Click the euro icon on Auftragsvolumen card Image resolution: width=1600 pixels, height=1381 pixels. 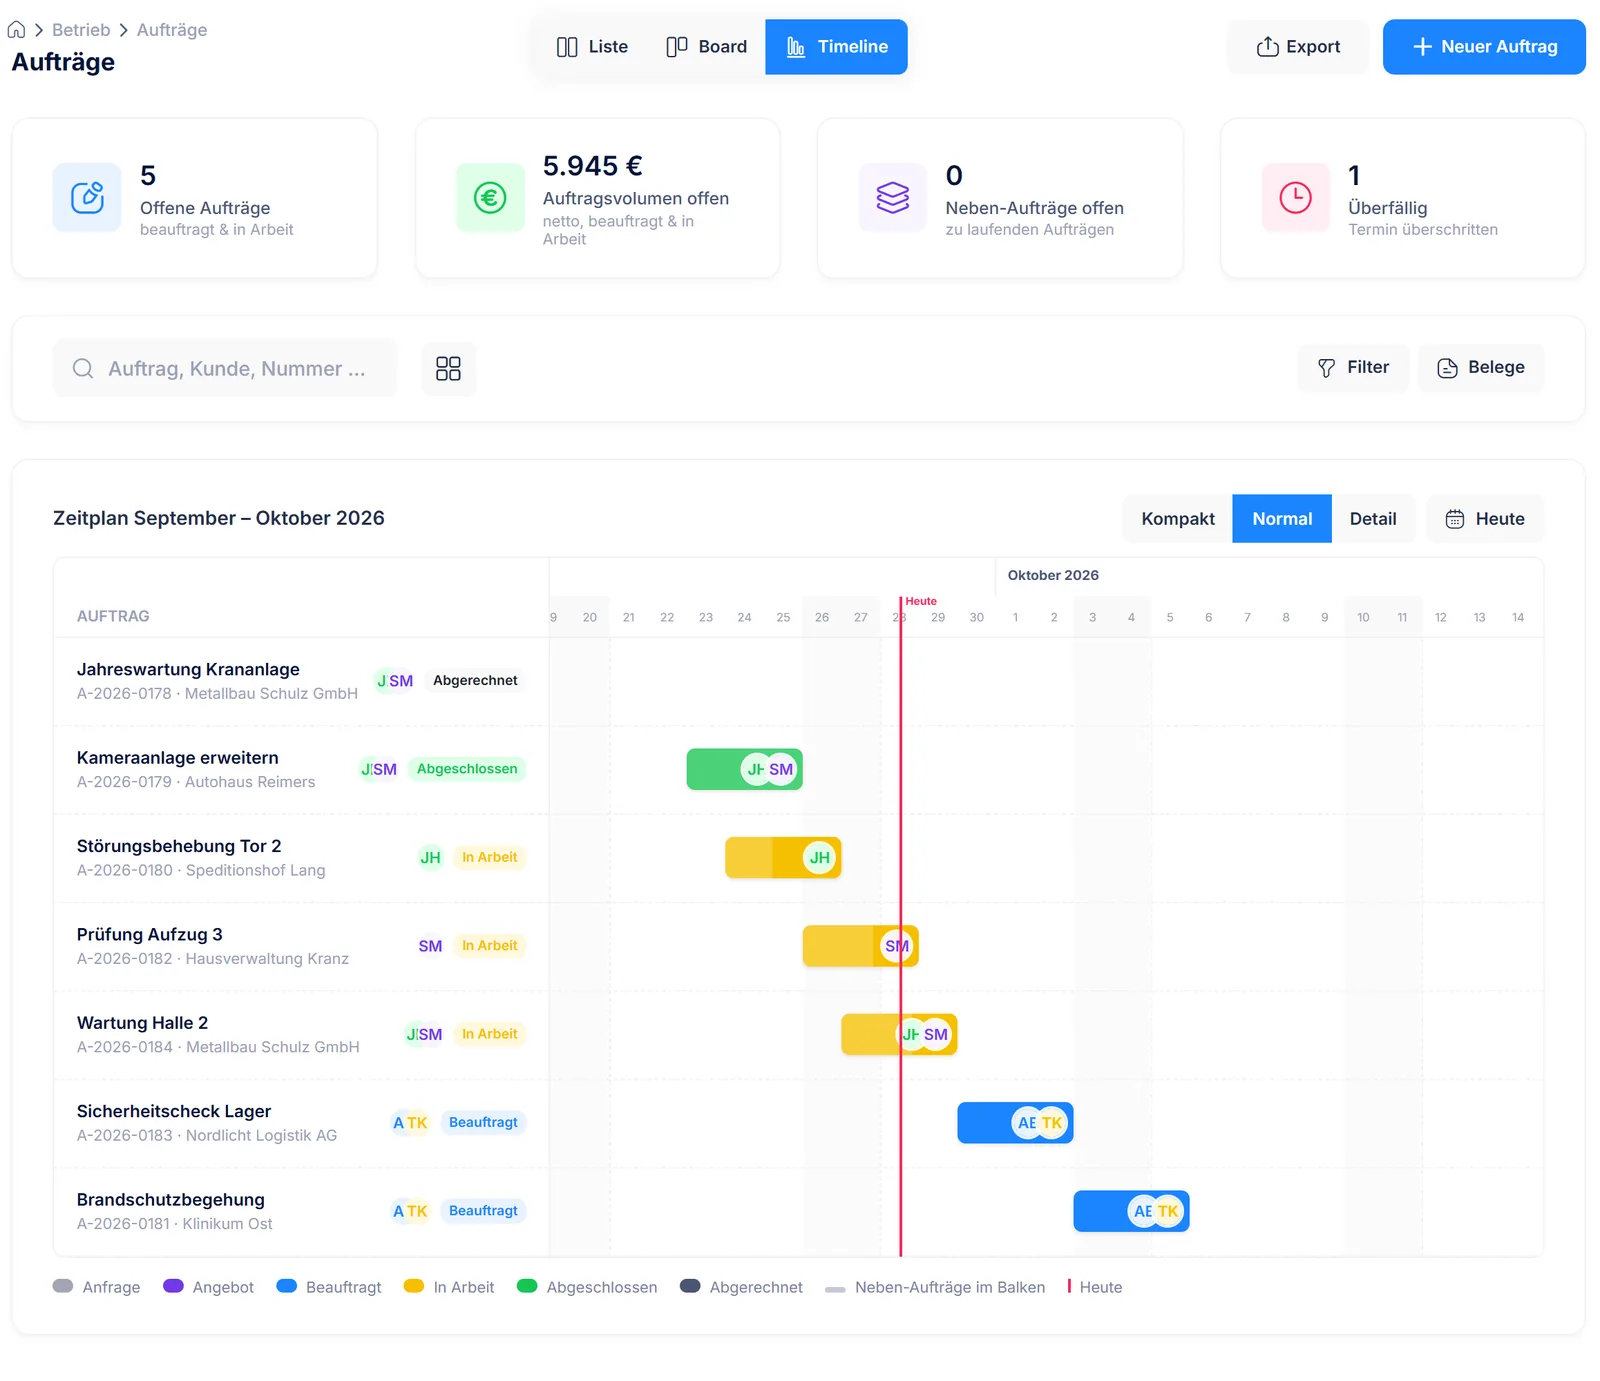pos(490,197)
